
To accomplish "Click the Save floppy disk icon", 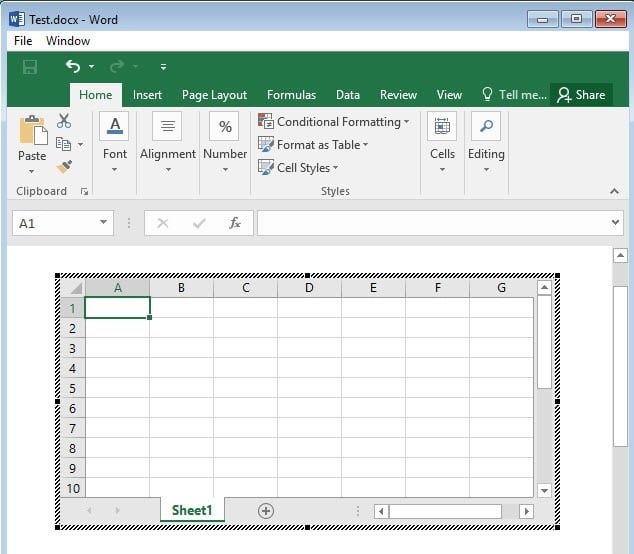I will pyautogui.click(x=30, y=67).
